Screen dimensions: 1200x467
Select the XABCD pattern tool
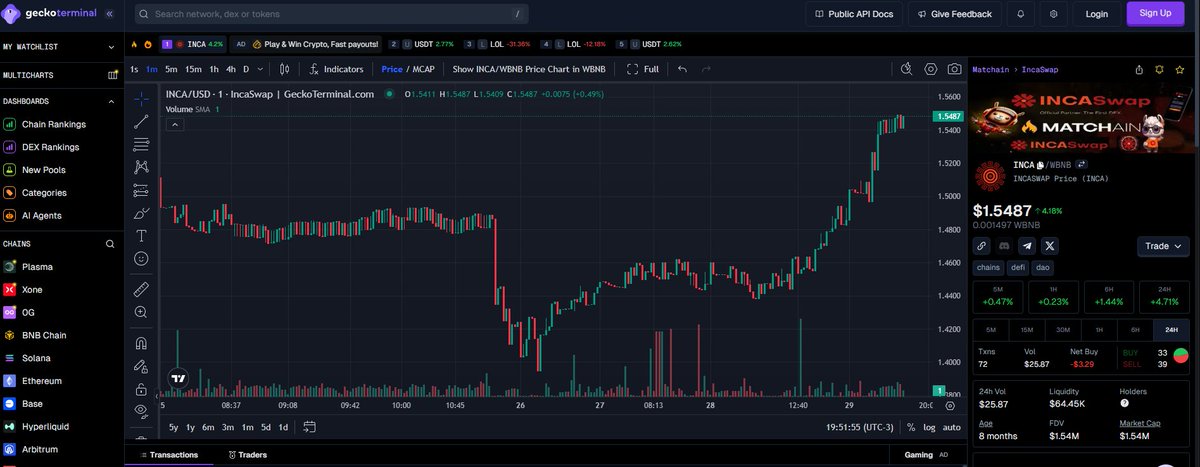click(x=141, y=167)
